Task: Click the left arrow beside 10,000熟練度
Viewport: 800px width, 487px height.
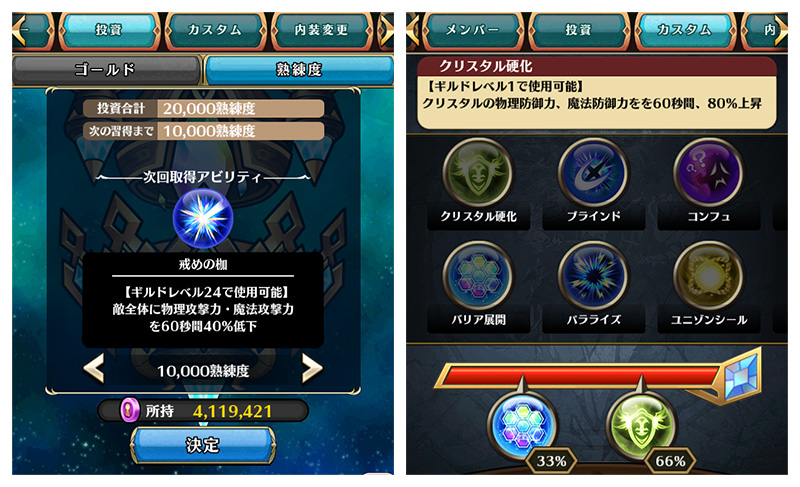Action: click(x=94, y=368)
